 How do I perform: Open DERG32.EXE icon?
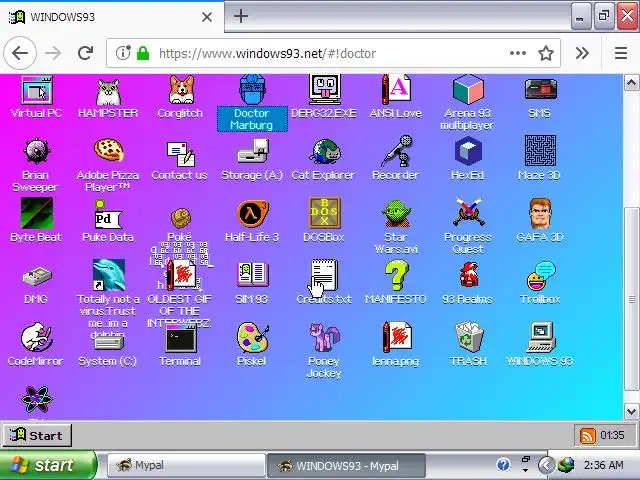coord(324,89)
